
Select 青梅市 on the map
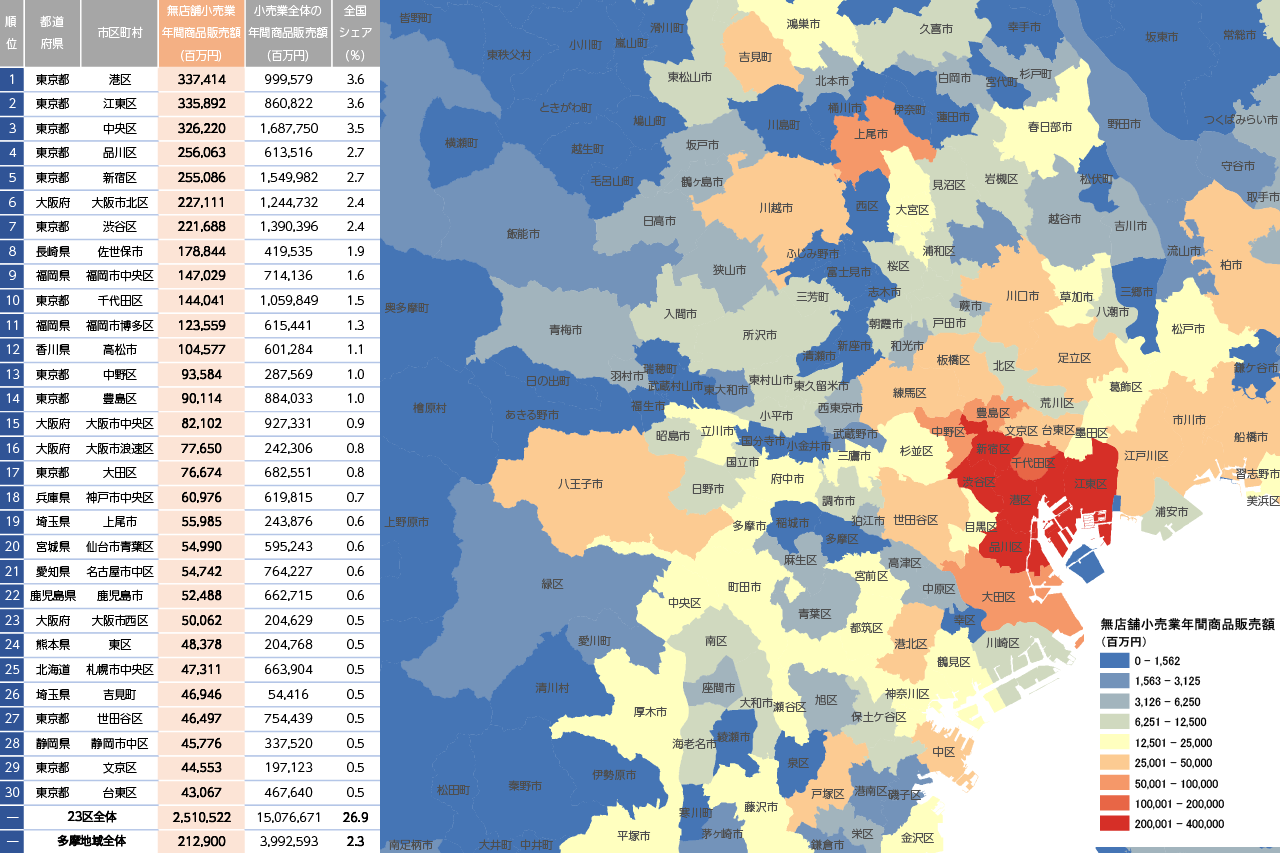(x=565, y=330)
